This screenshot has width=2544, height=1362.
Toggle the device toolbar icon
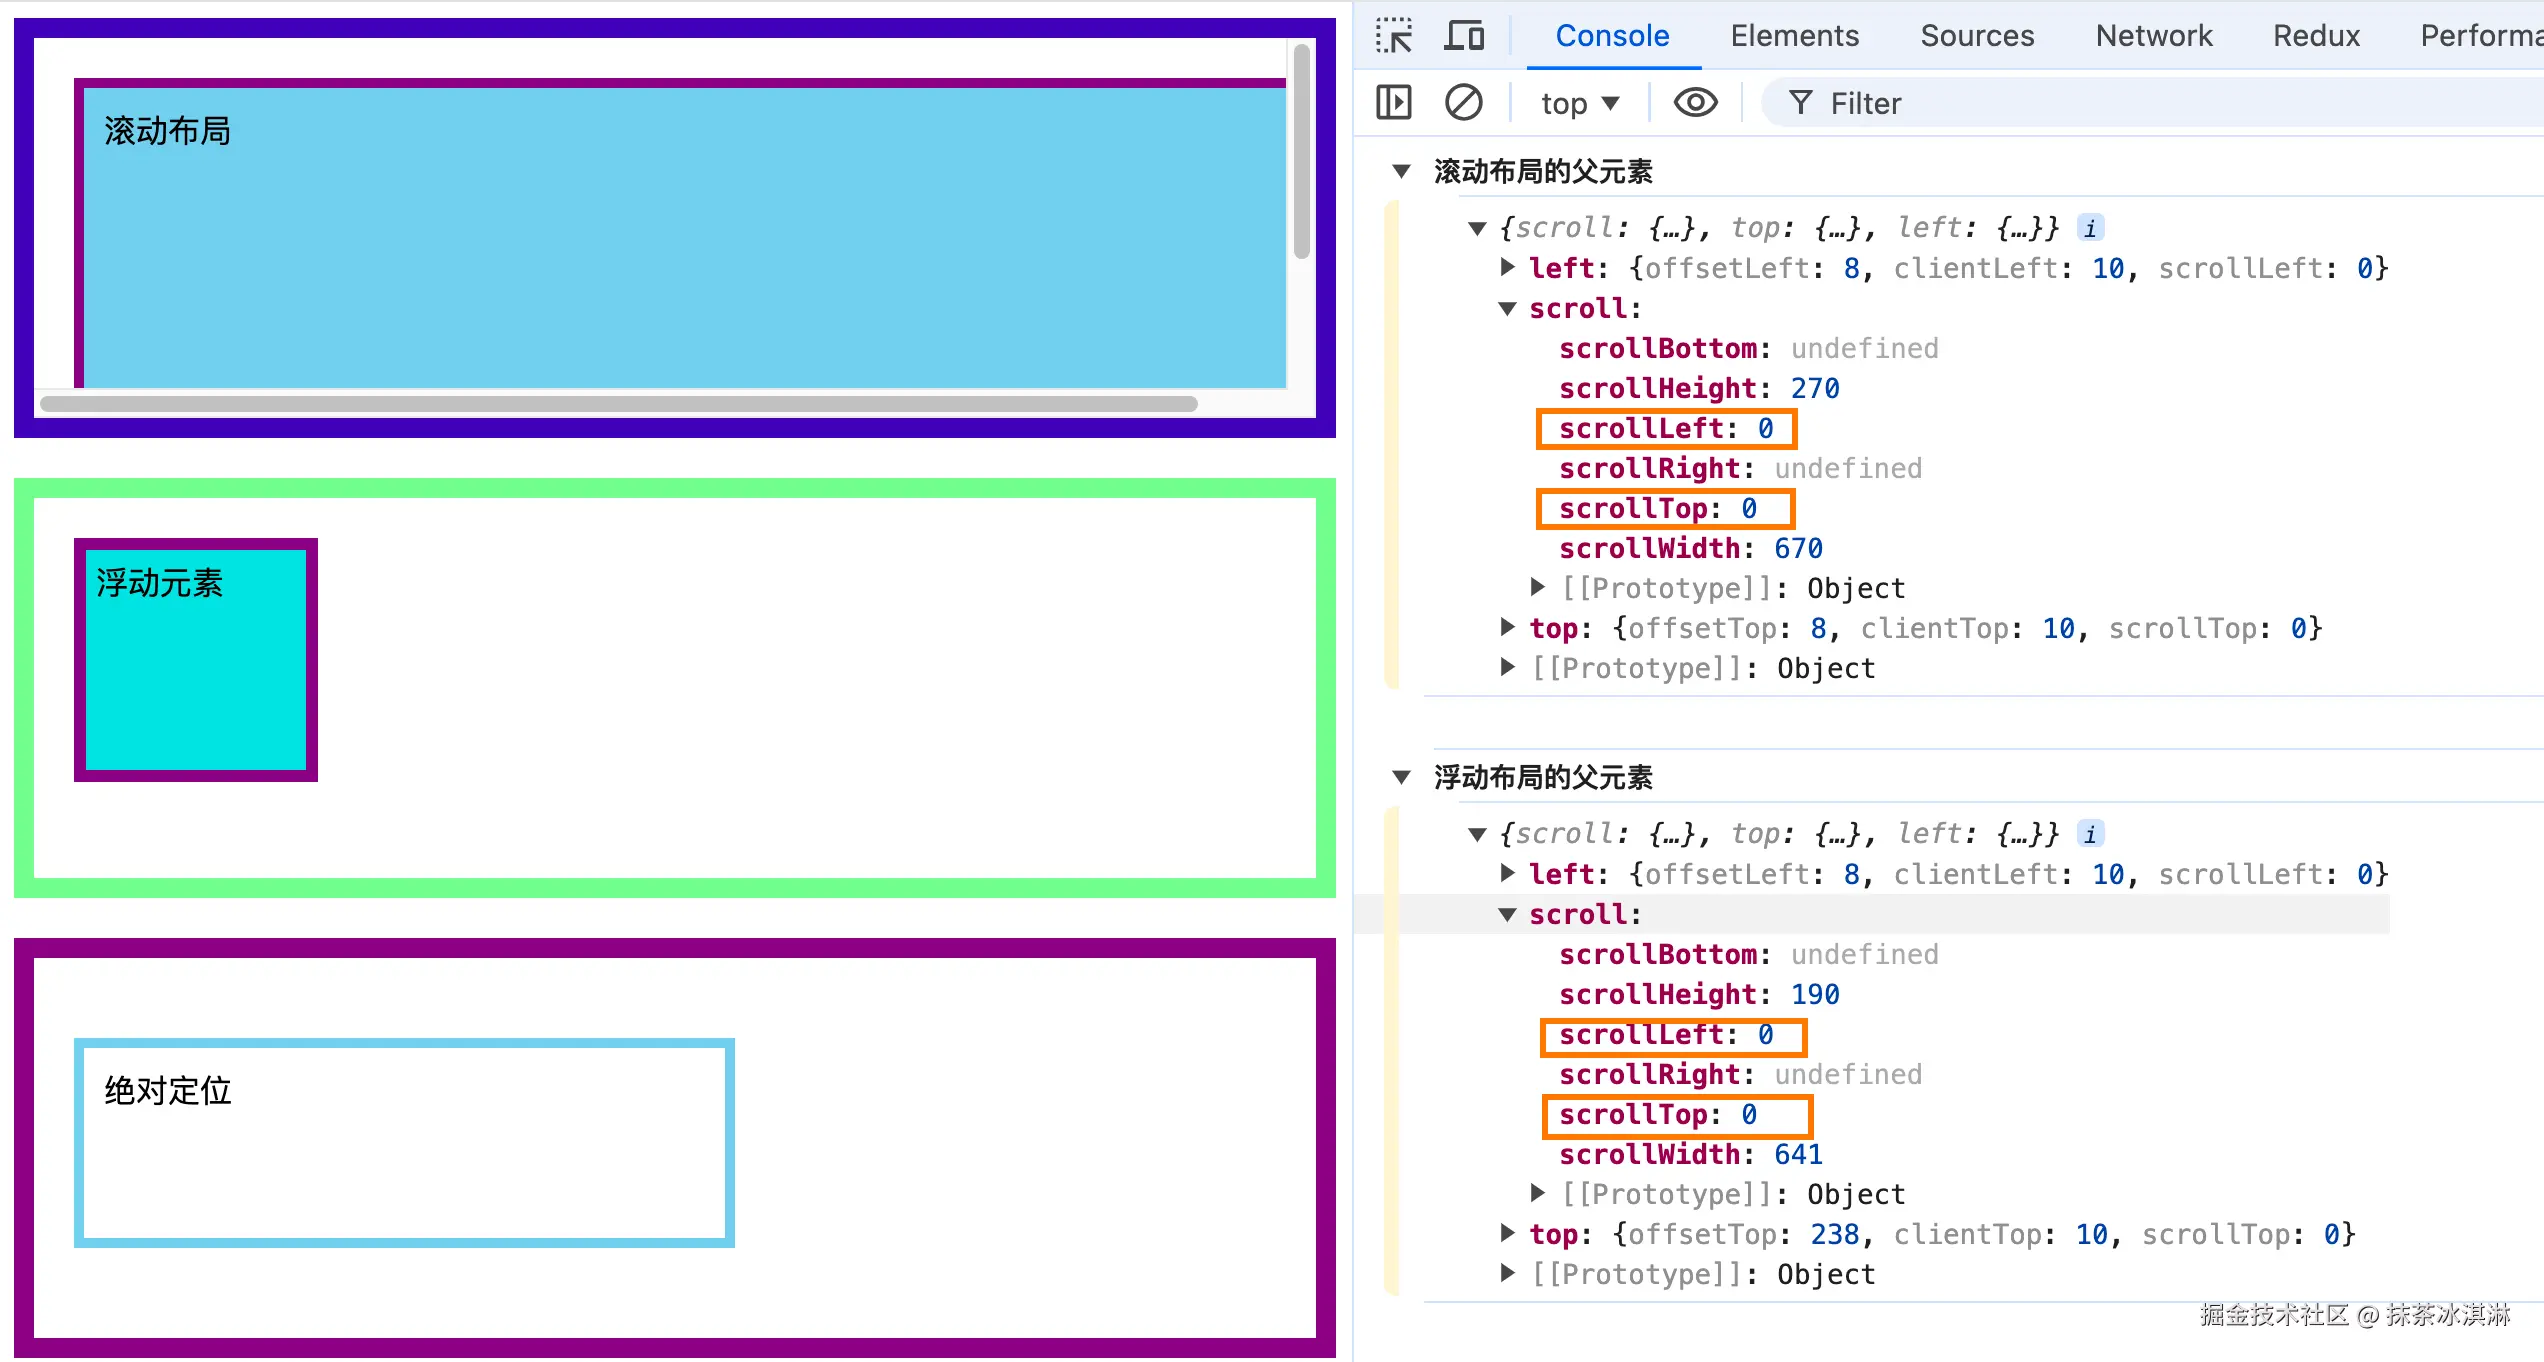(1464, 36)
